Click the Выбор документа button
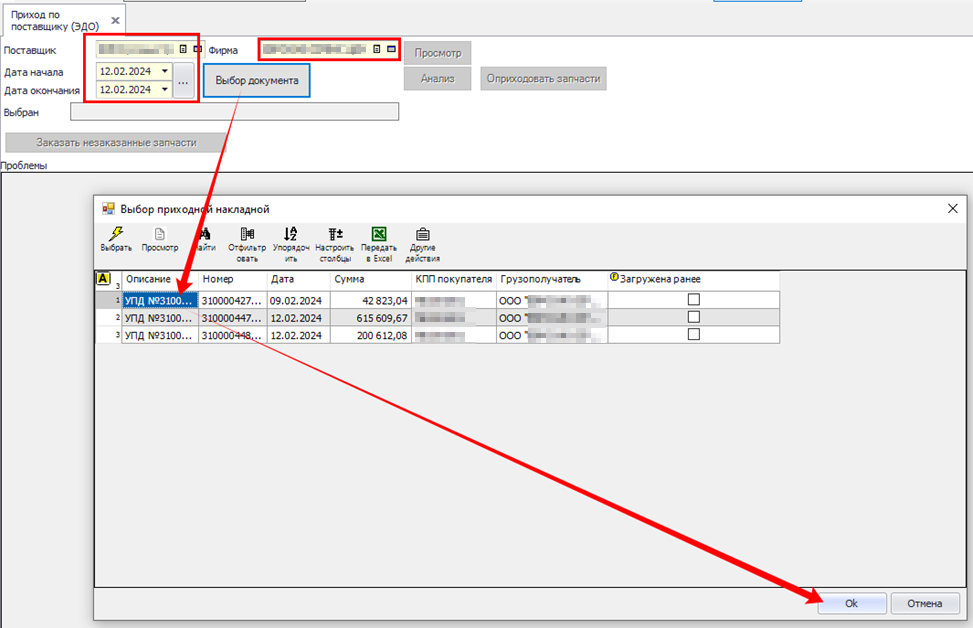The width and height of the screenshot is (973, 628). click(256, 80)
